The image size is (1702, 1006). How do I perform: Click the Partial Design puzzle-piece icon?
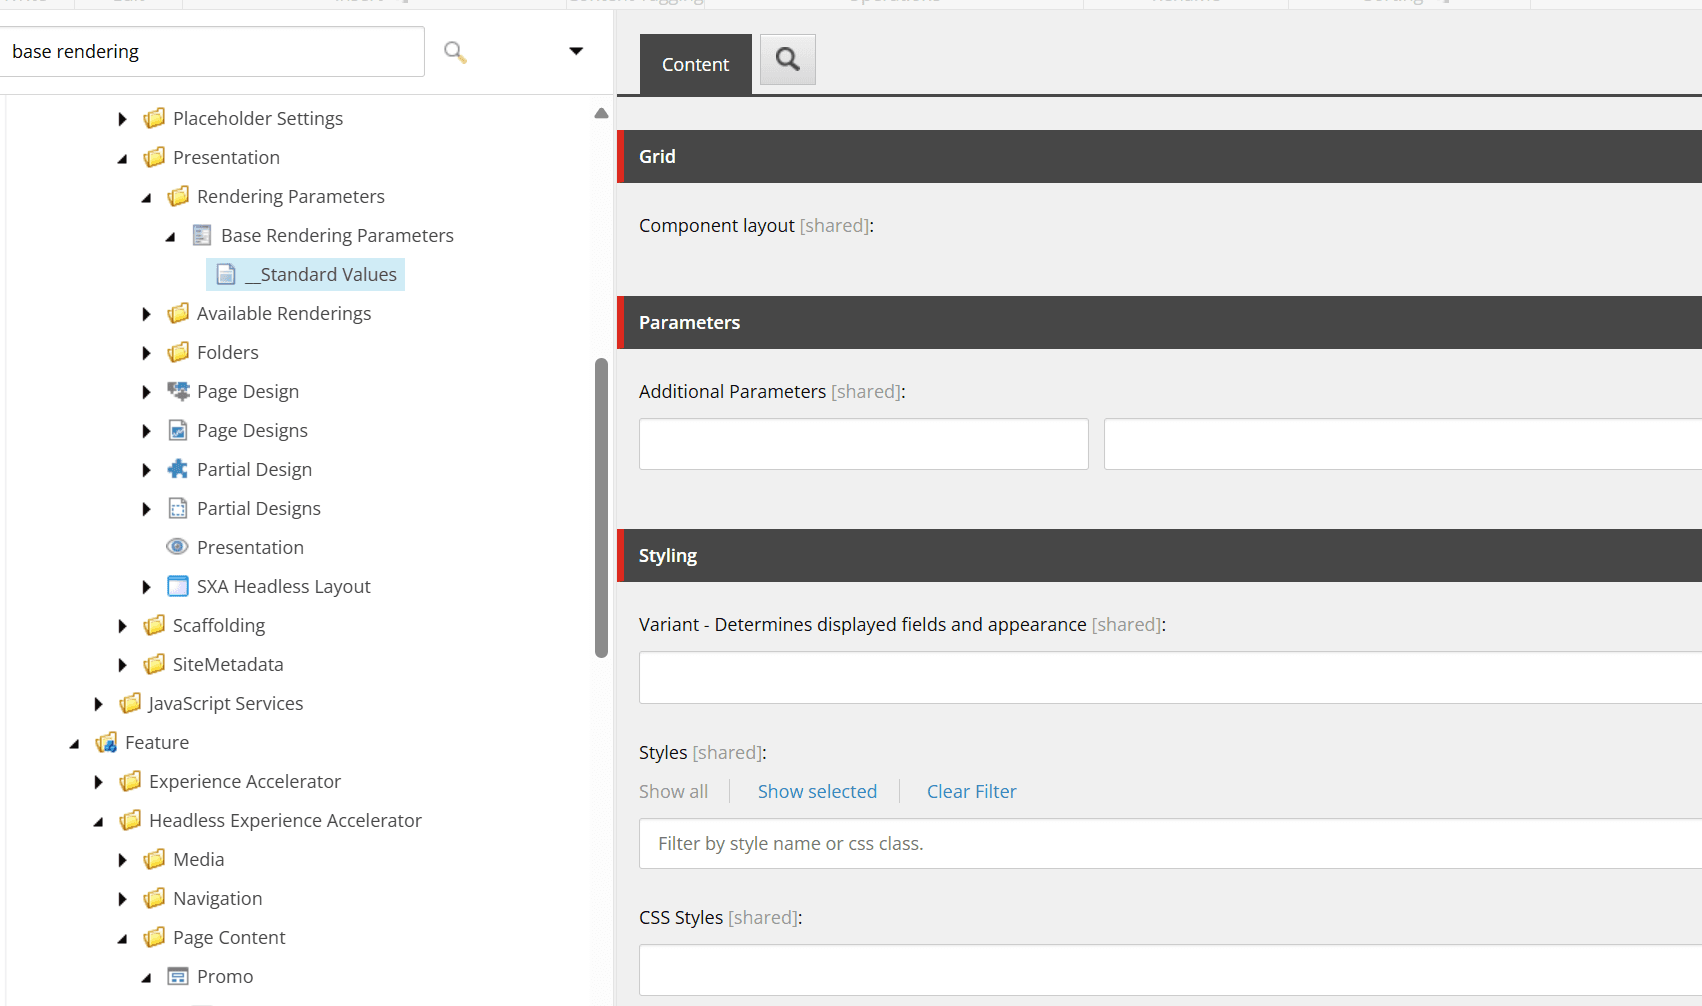(178, 469)
